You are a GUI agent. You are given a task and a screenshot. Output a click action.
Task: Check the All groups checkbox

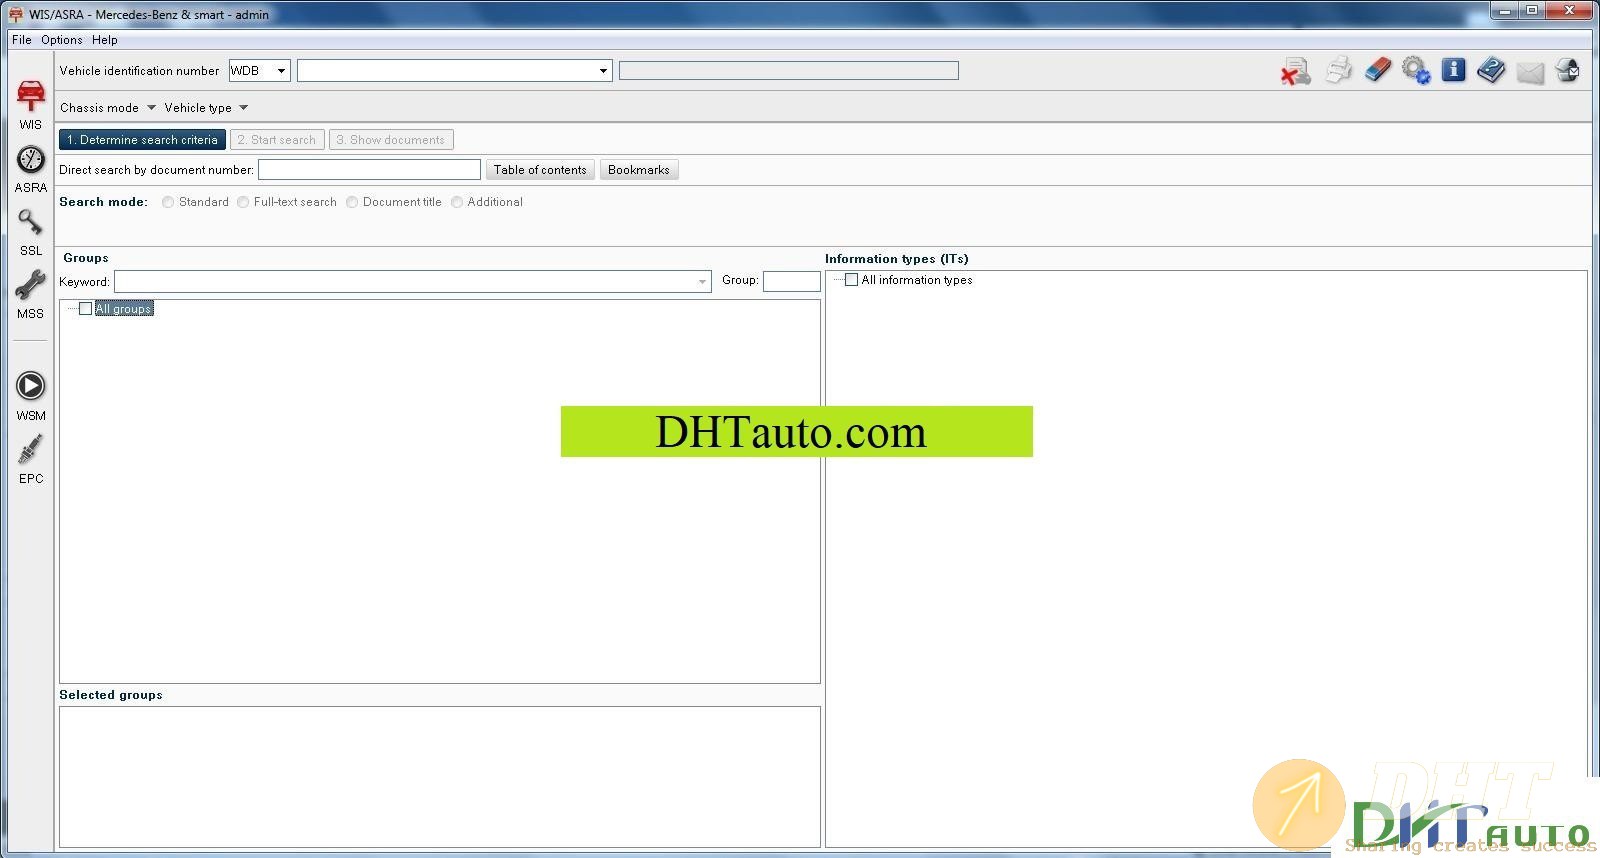tap(85, 308)
